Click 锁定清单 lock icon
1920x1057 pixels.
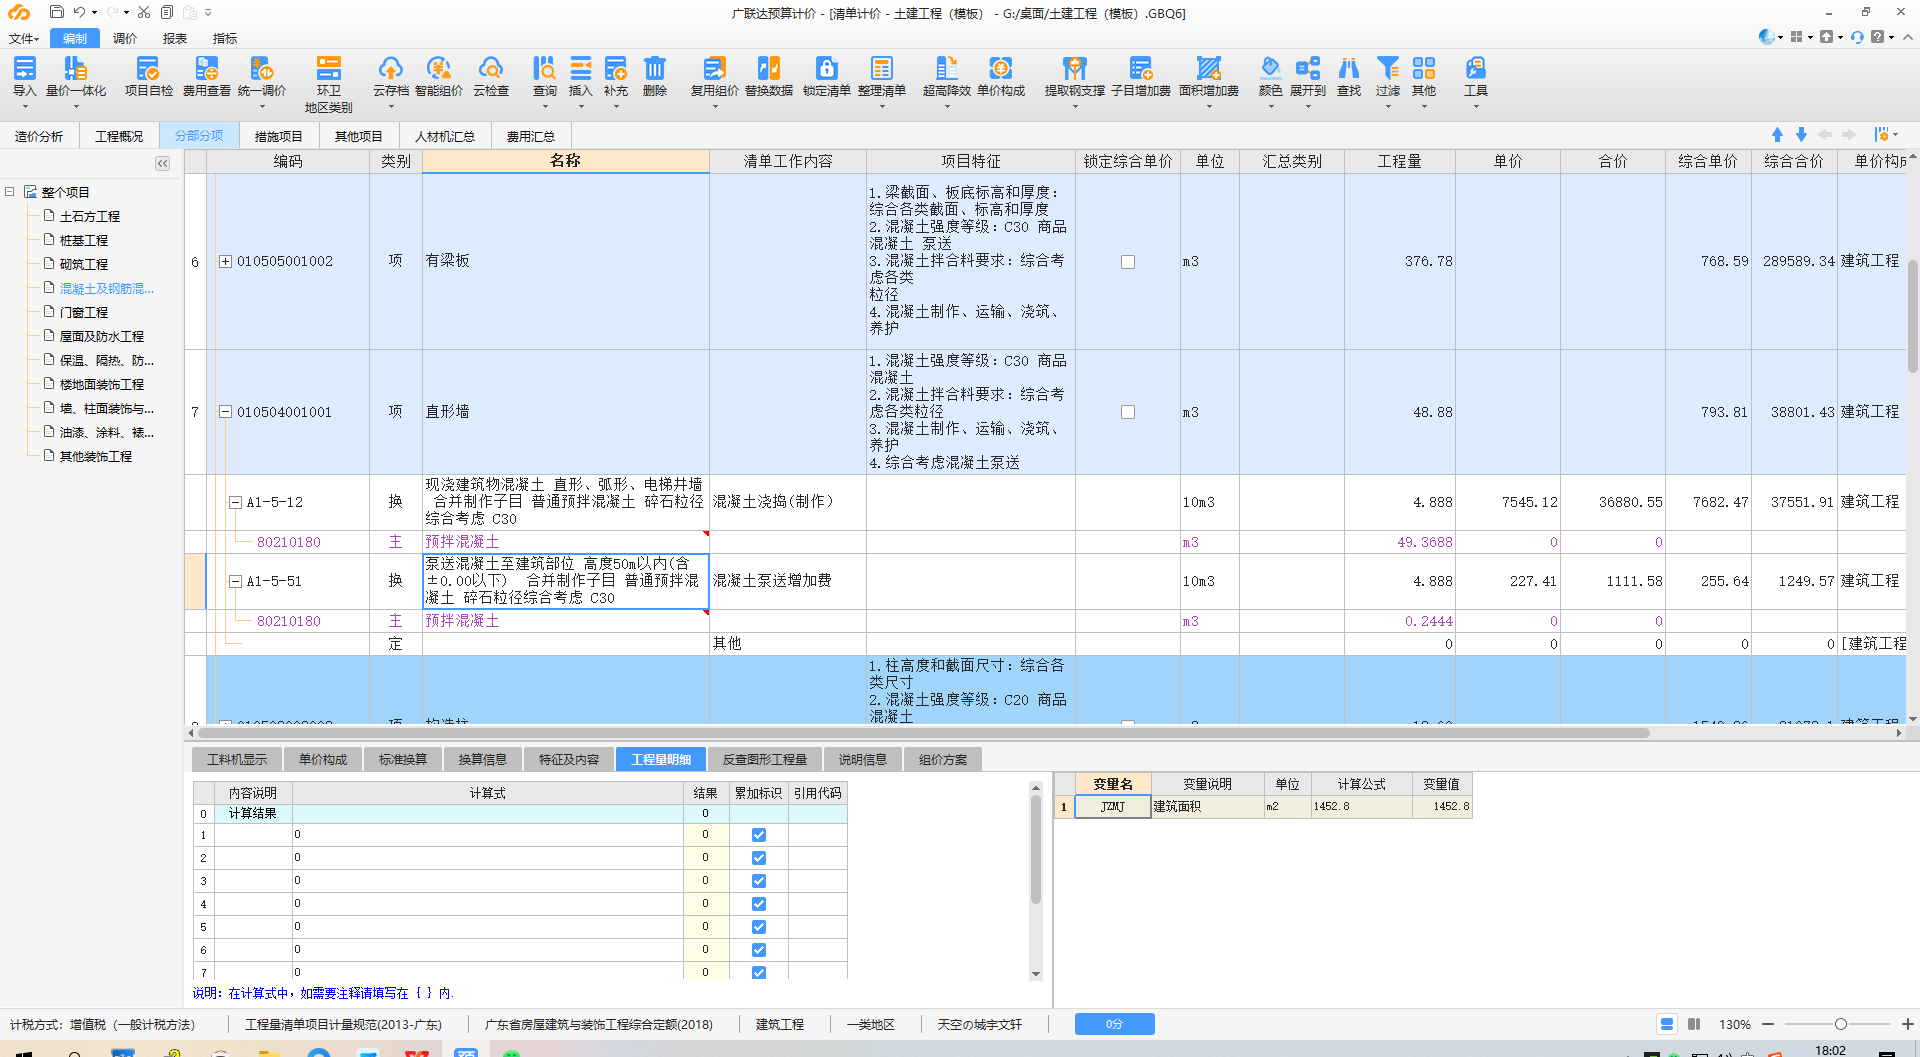click(x=826, y=76)
